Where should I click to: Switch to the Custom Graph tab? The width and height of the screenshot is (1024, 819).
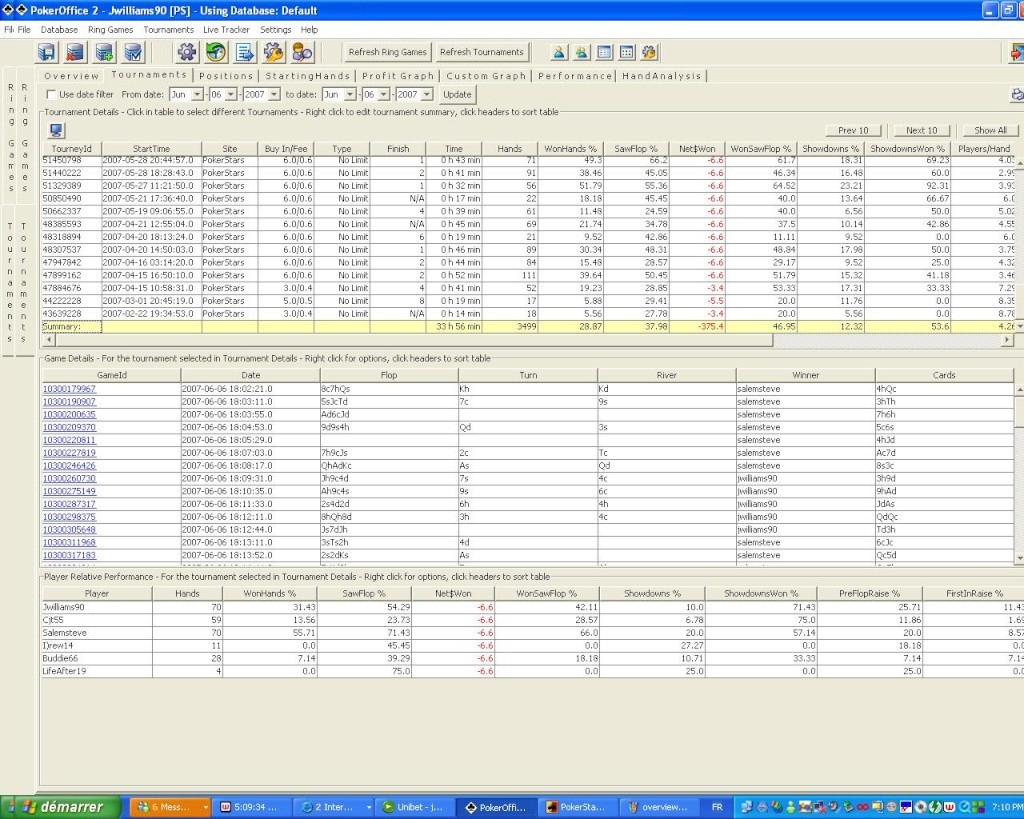pos(486,76)
